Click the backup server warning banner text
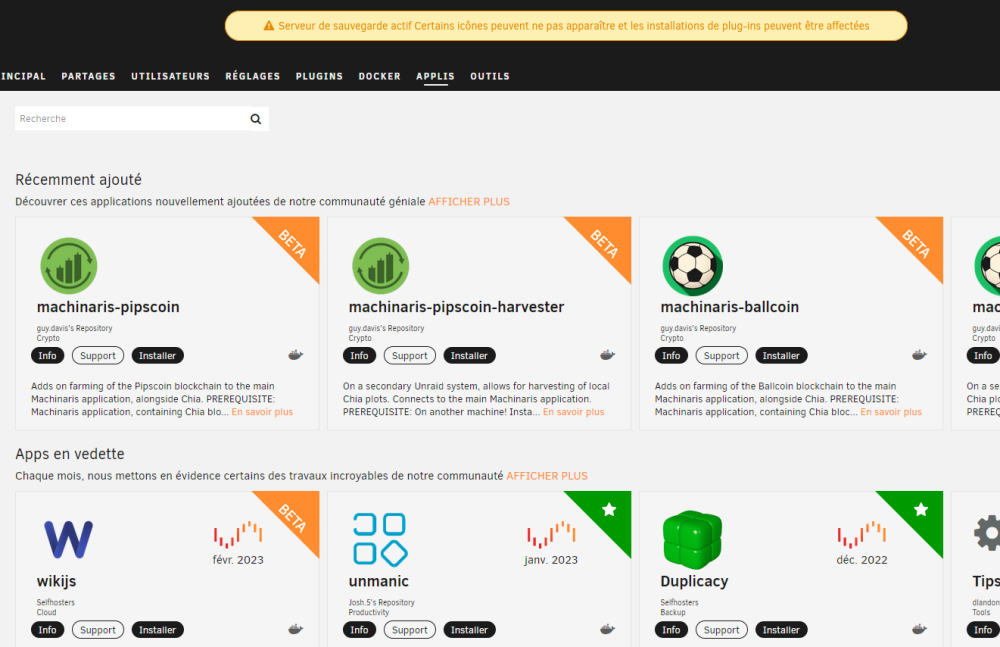 (x=574, y=26)
